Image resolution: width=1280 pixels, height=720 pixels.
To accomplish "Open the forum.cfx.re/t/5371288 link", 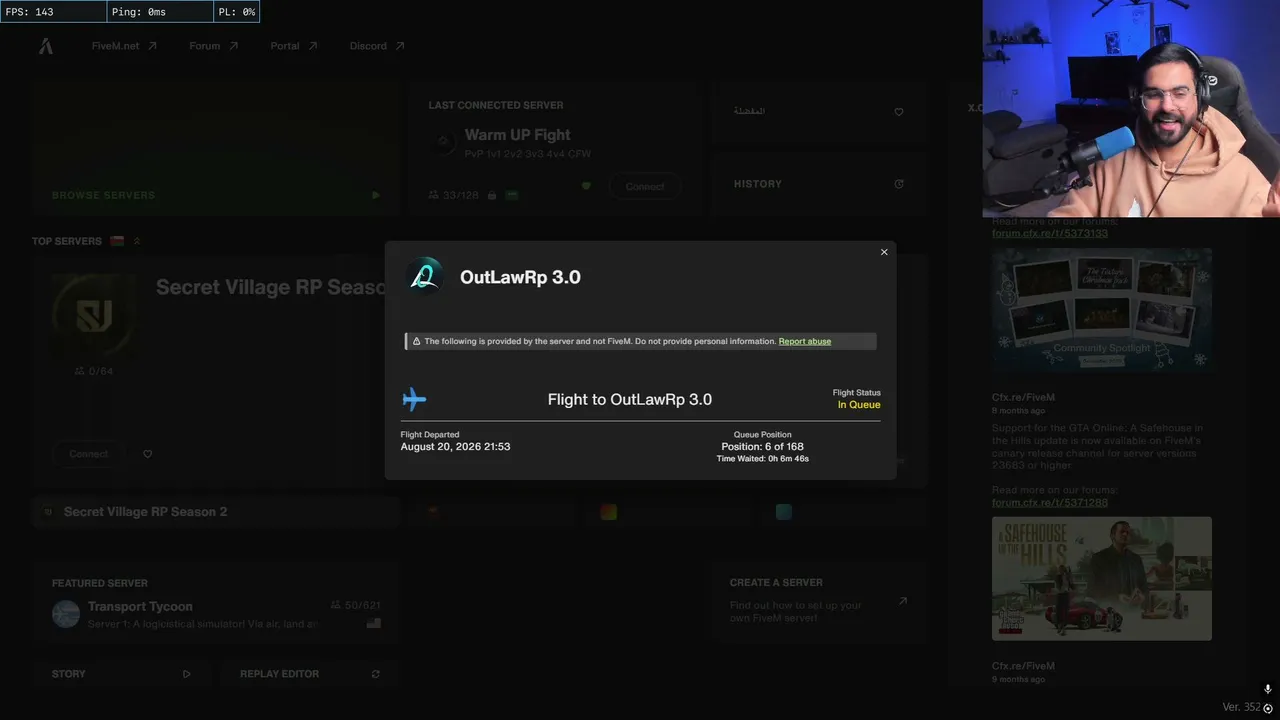I will (x=1050, y=502).
